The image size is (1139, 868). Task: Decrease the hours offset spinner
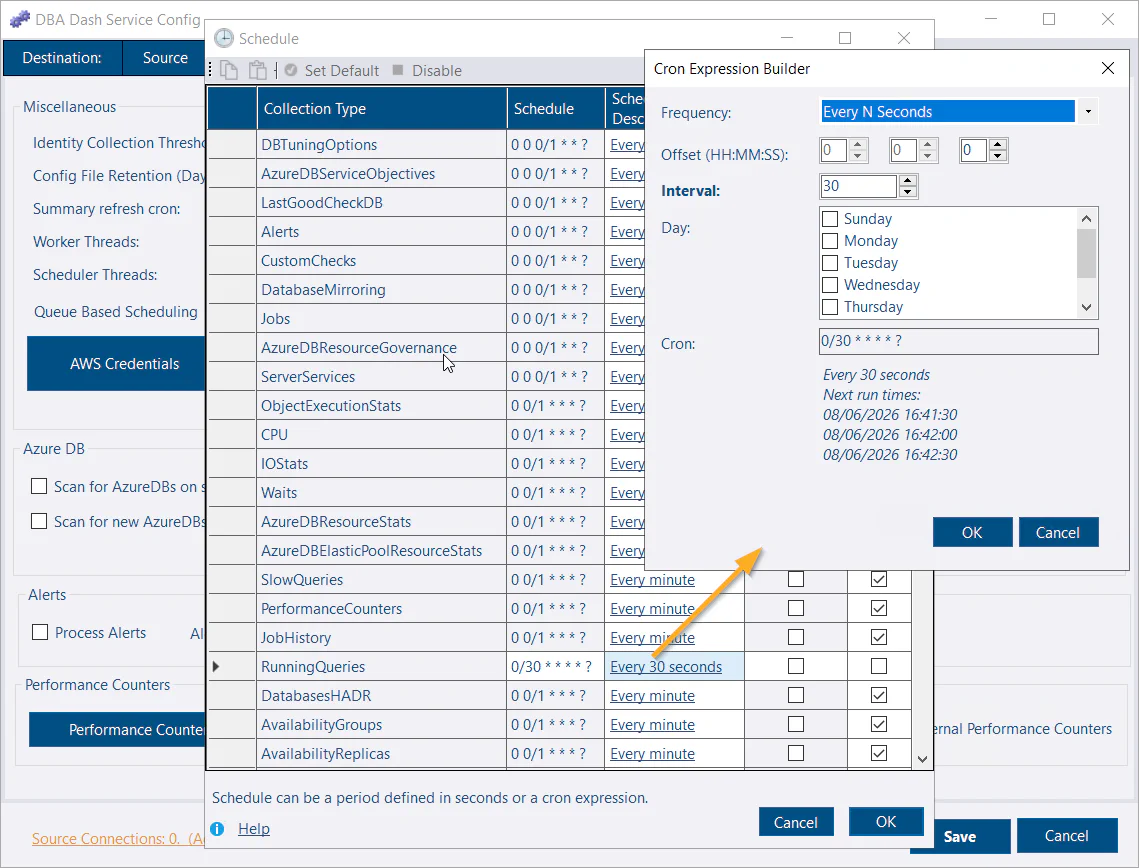(858, 156)
